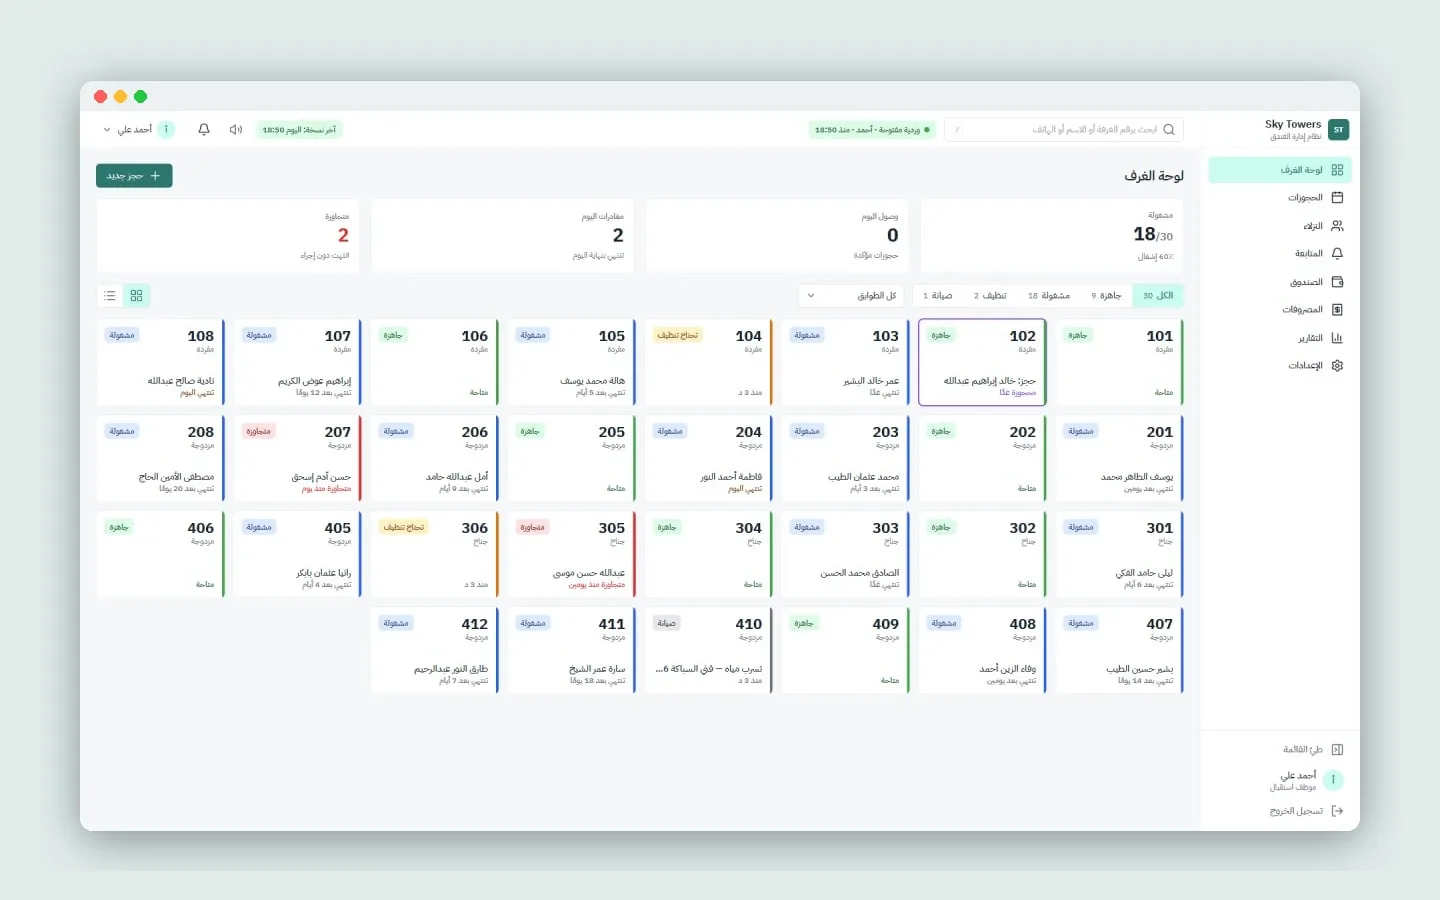Select لوحة الغرف rooms board sidebar item
1440x900 pixels.
point(1280,170)
